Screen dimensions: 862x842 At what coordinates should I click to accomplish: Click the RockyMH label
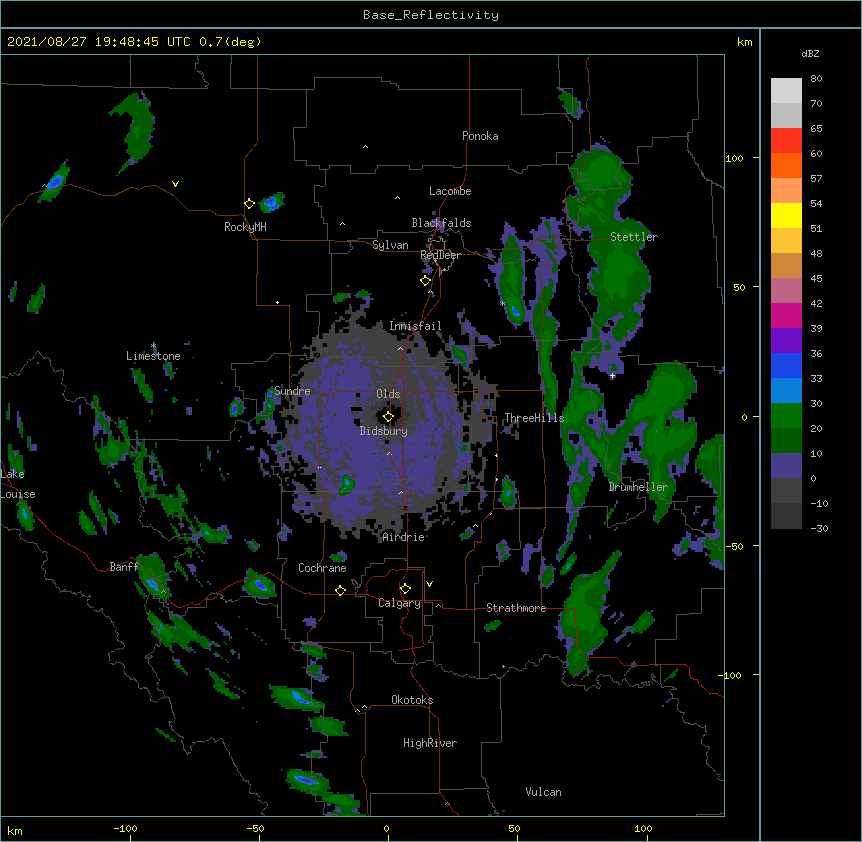245,227
